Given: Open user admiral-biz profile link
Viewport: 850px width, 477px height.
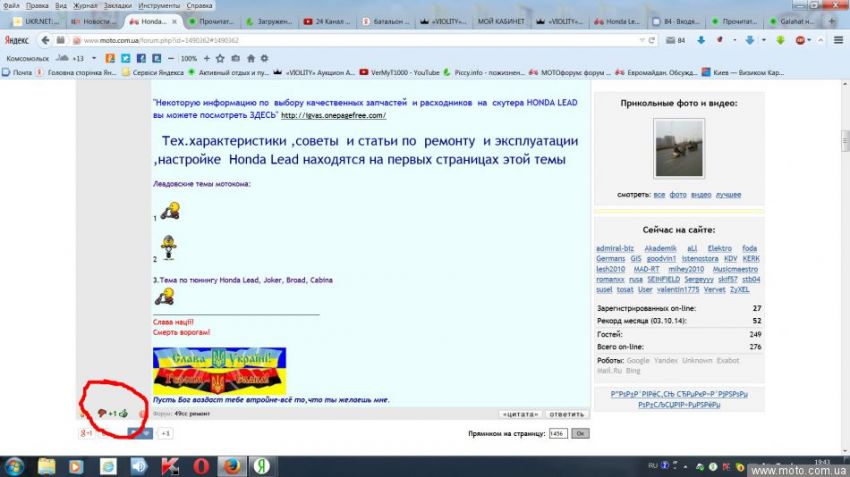Looking at the screenshot, I should pos(615,248).
